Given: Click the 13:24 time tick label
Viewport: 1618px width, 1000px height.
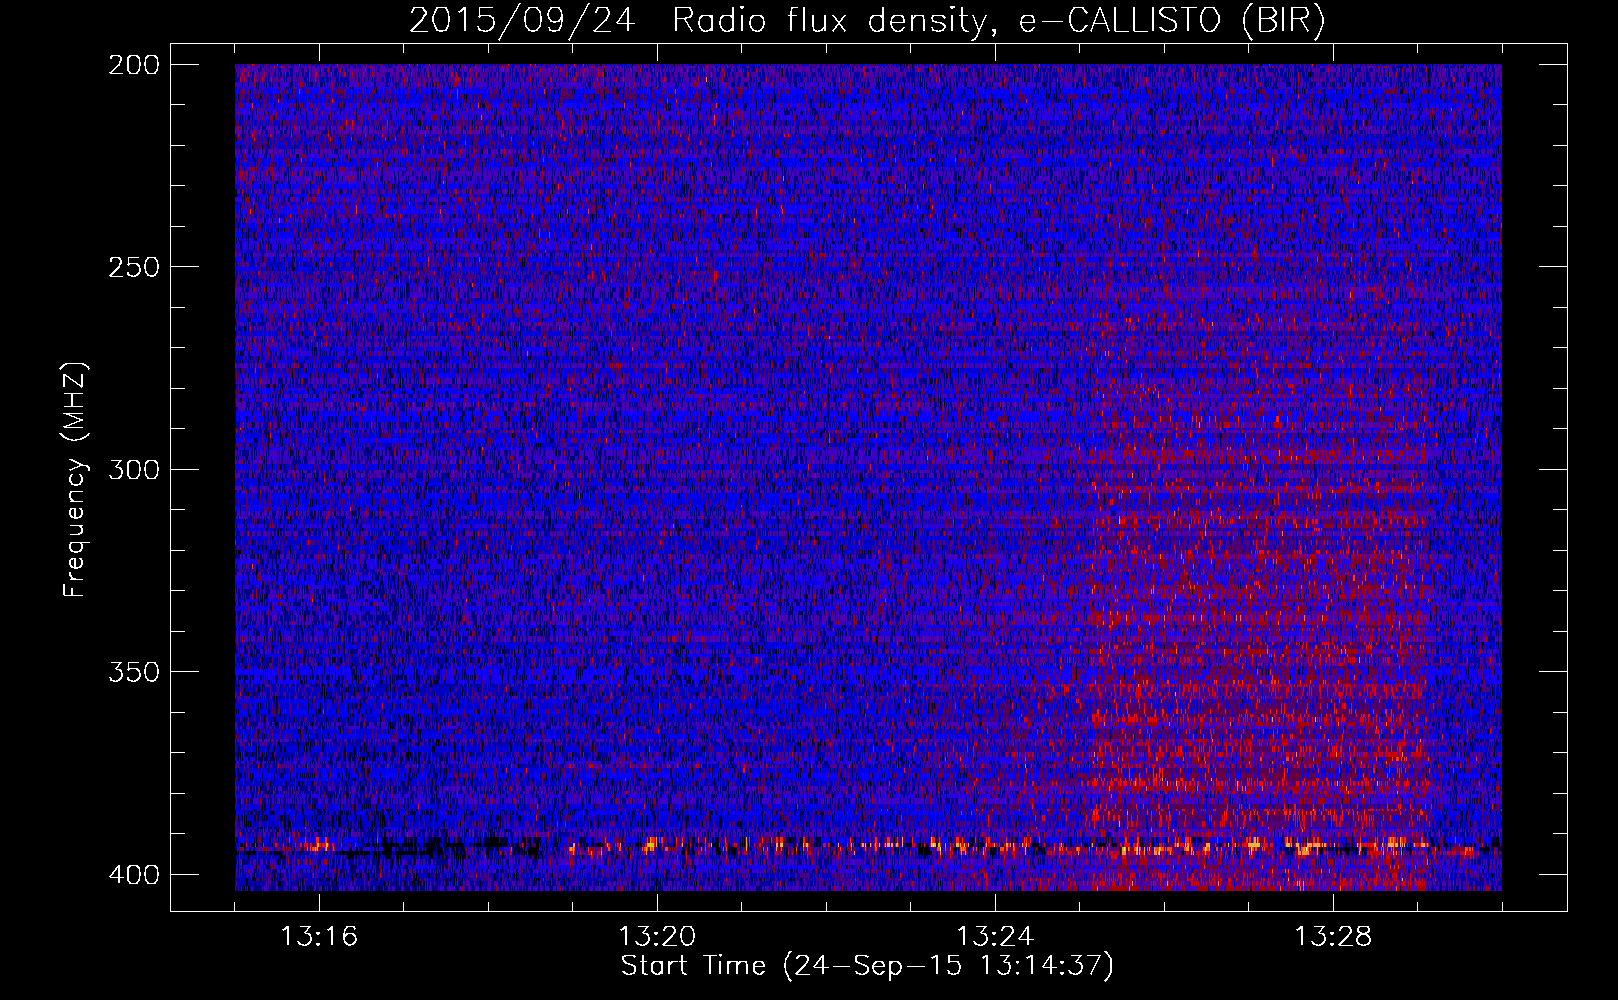Looking at the screenshot, I should pyautogui.click(x=995, y=936).
